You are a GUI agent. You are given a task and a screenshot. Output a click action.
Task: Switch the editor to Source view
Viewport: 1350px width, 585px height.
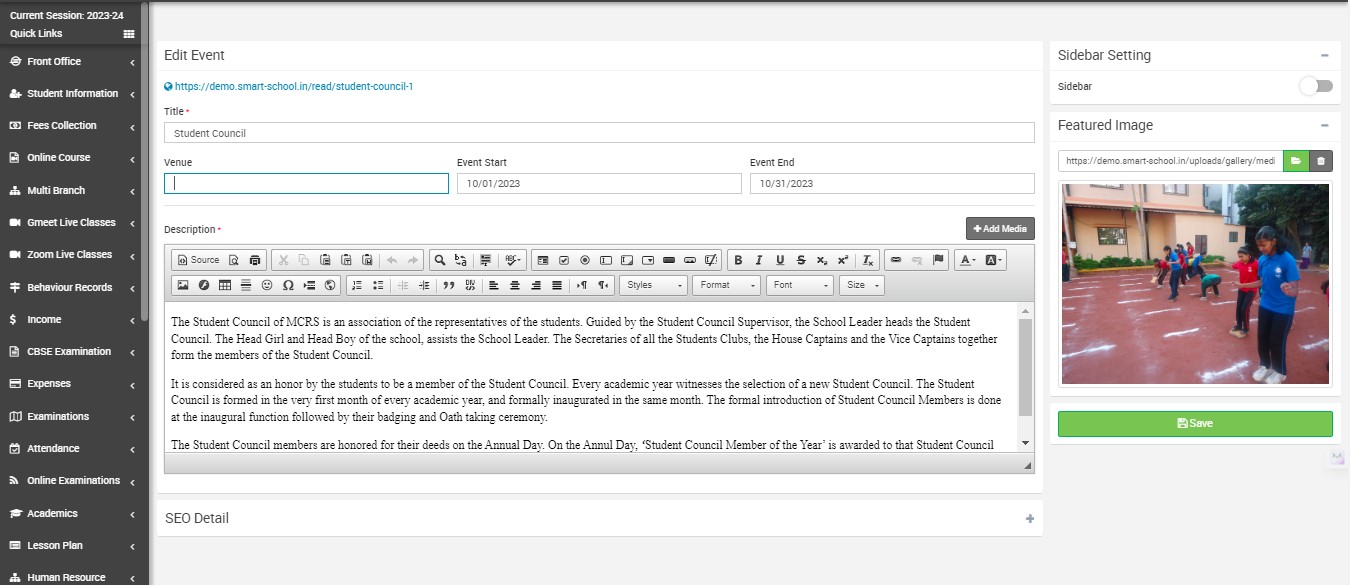[x=198, y=260]
